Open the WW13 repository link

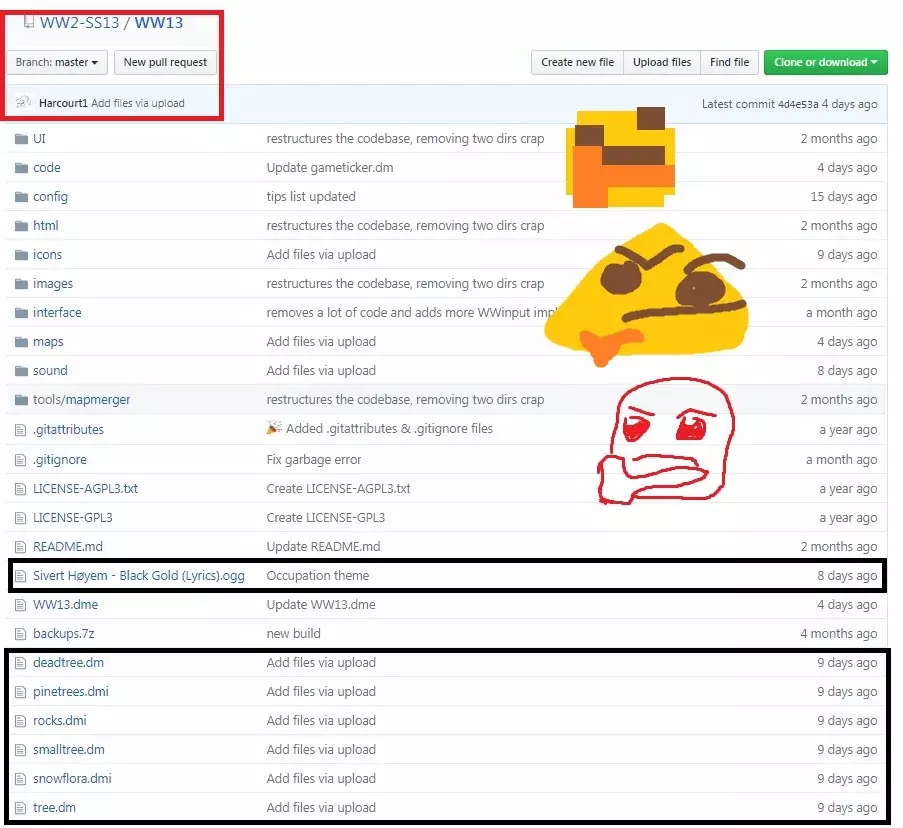click(159, 22)
